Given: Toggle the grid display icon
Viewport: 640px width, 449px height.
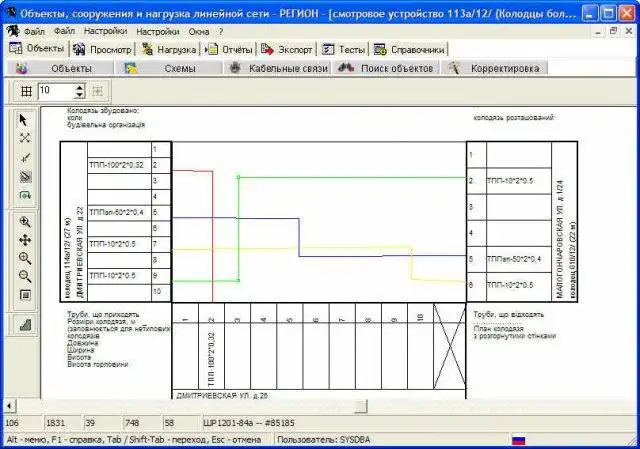Looking at the screenshot, I should click(x=26, y=91).
